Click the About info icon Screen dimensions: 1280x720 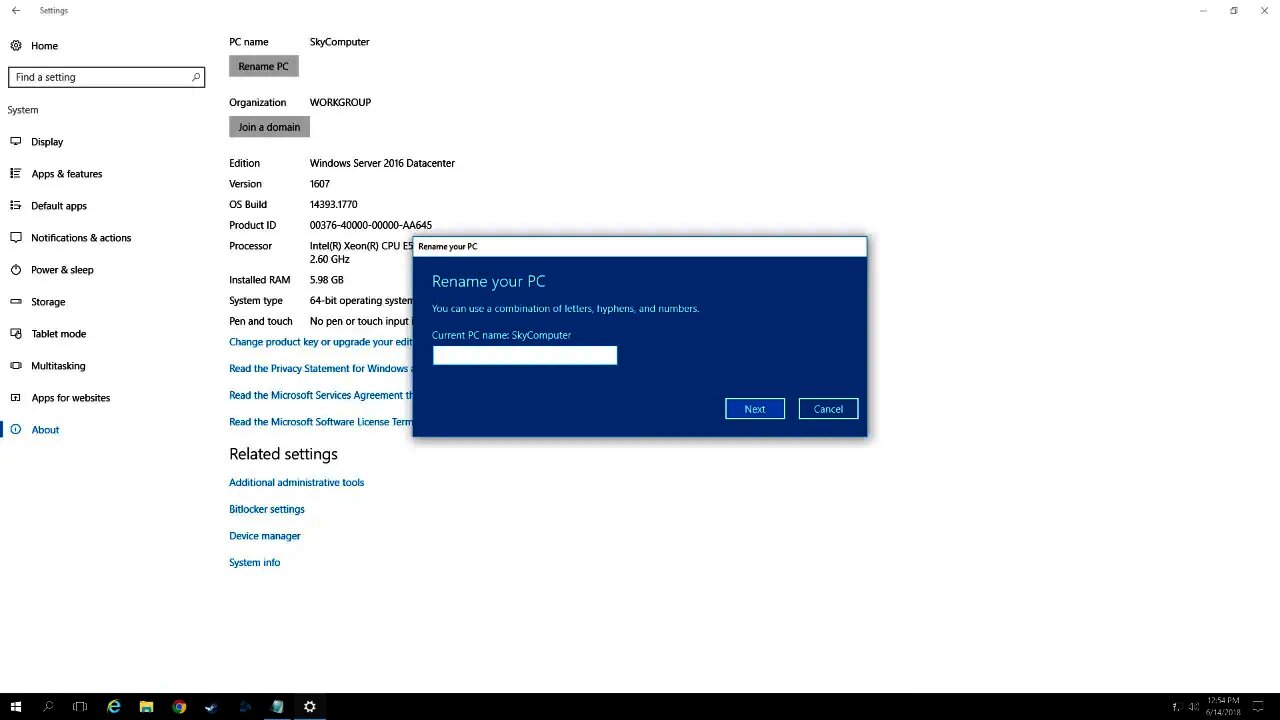(x=16, y=430)
